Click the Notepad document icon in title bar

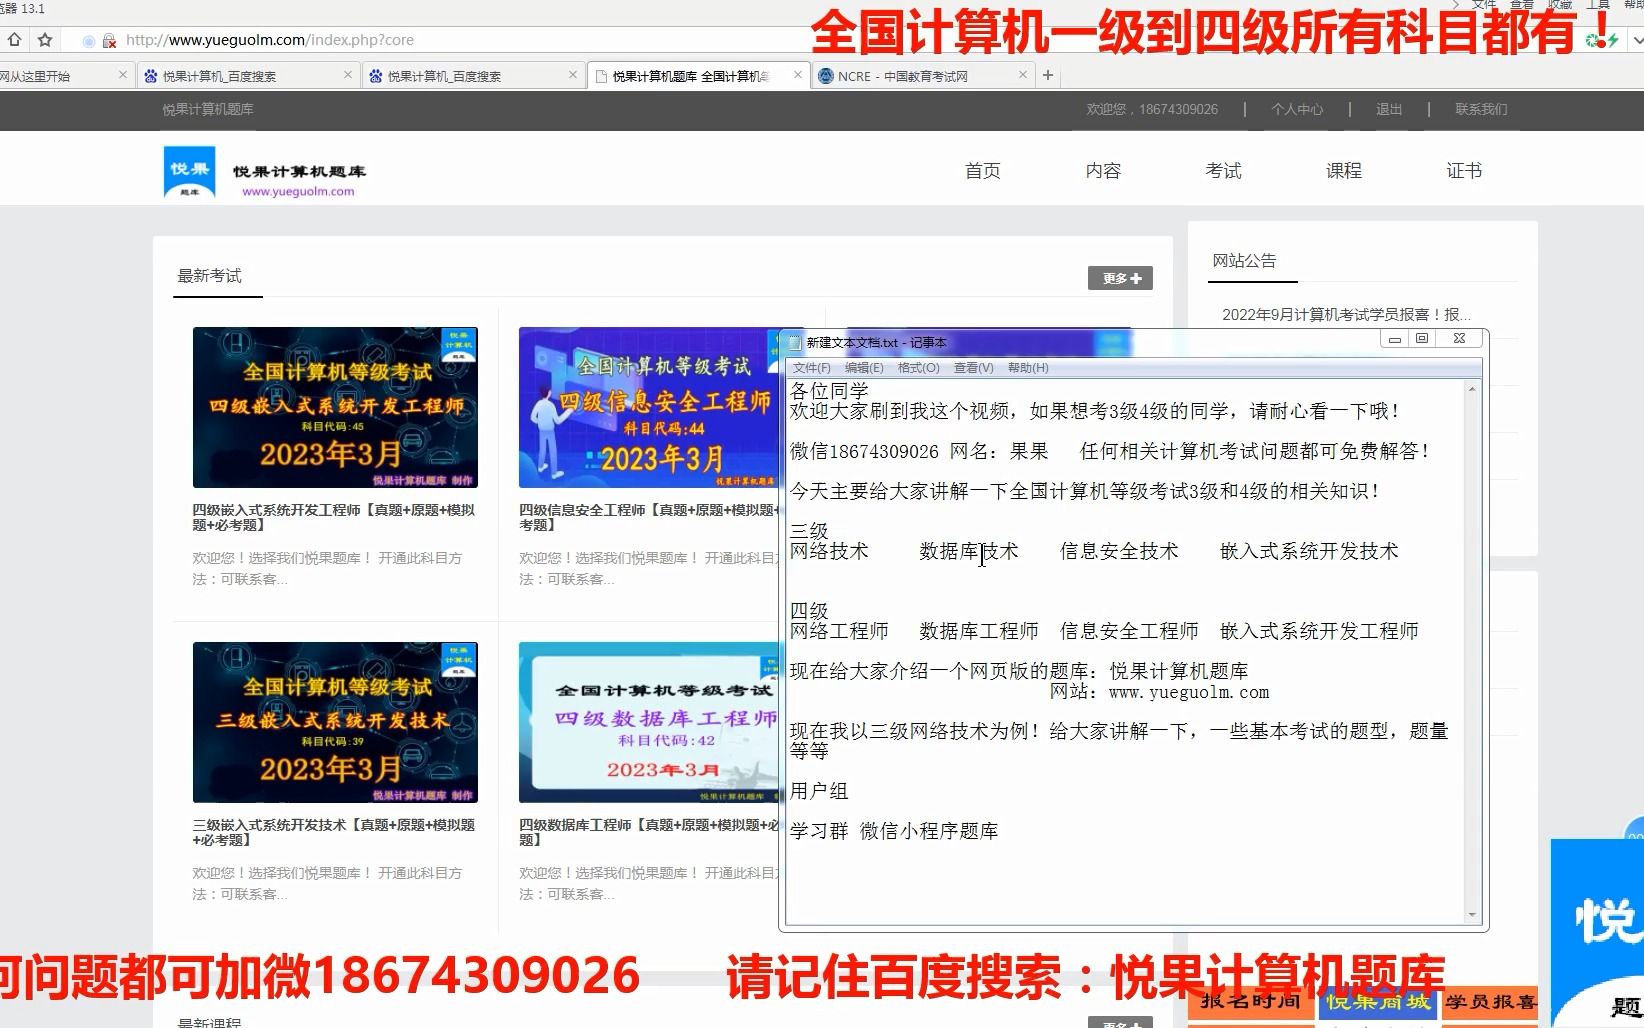(795, 342)
